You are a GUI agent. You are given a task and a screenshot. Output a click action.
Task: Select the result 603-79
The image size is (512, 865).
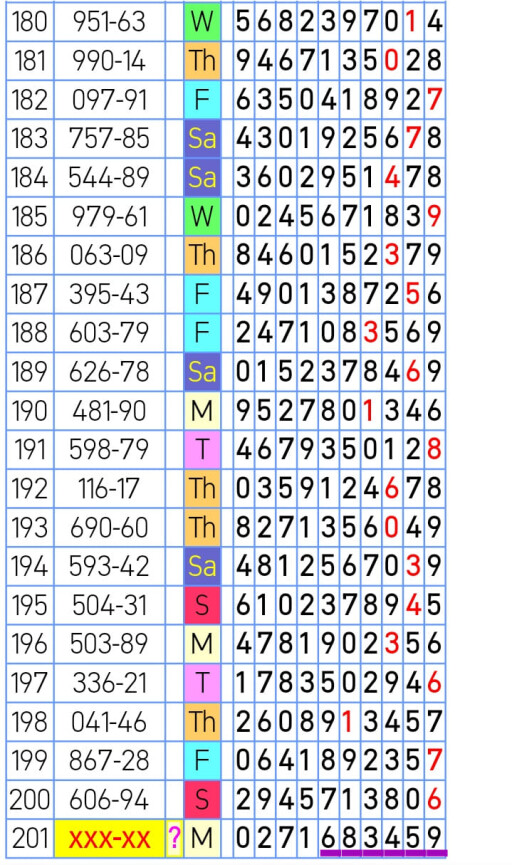pos(110,333)
